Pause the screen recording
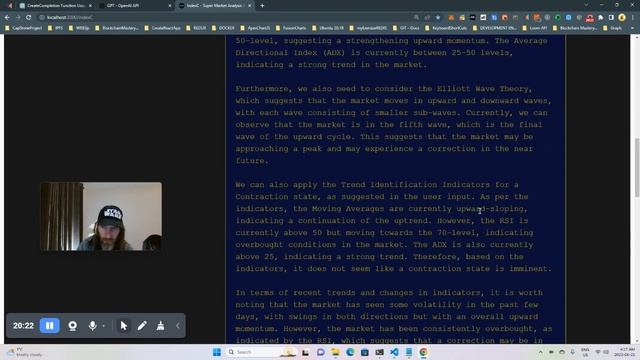This screenshot has width=640, height=360. [49, 326]
